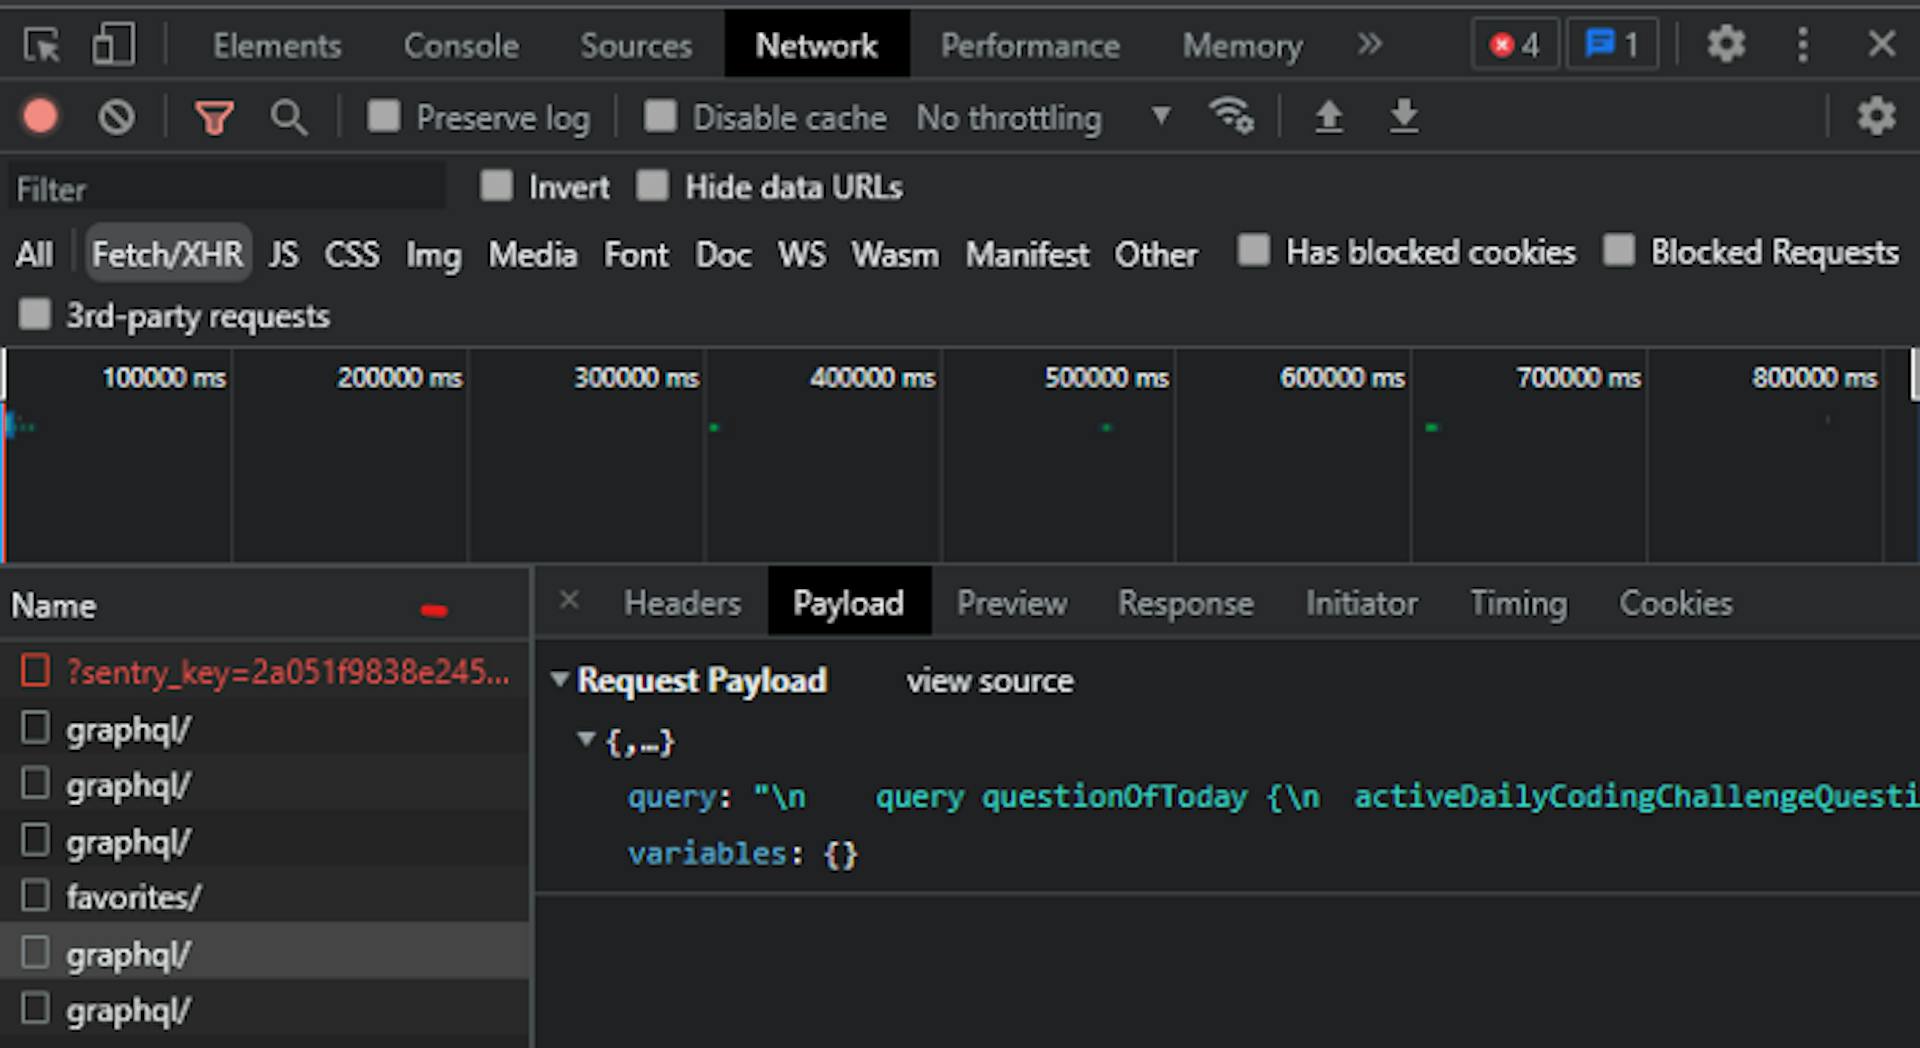The height and width of the screenshot is (1048, 1920).
Task: Export HAR file with download arrow
Action: 1404,117
